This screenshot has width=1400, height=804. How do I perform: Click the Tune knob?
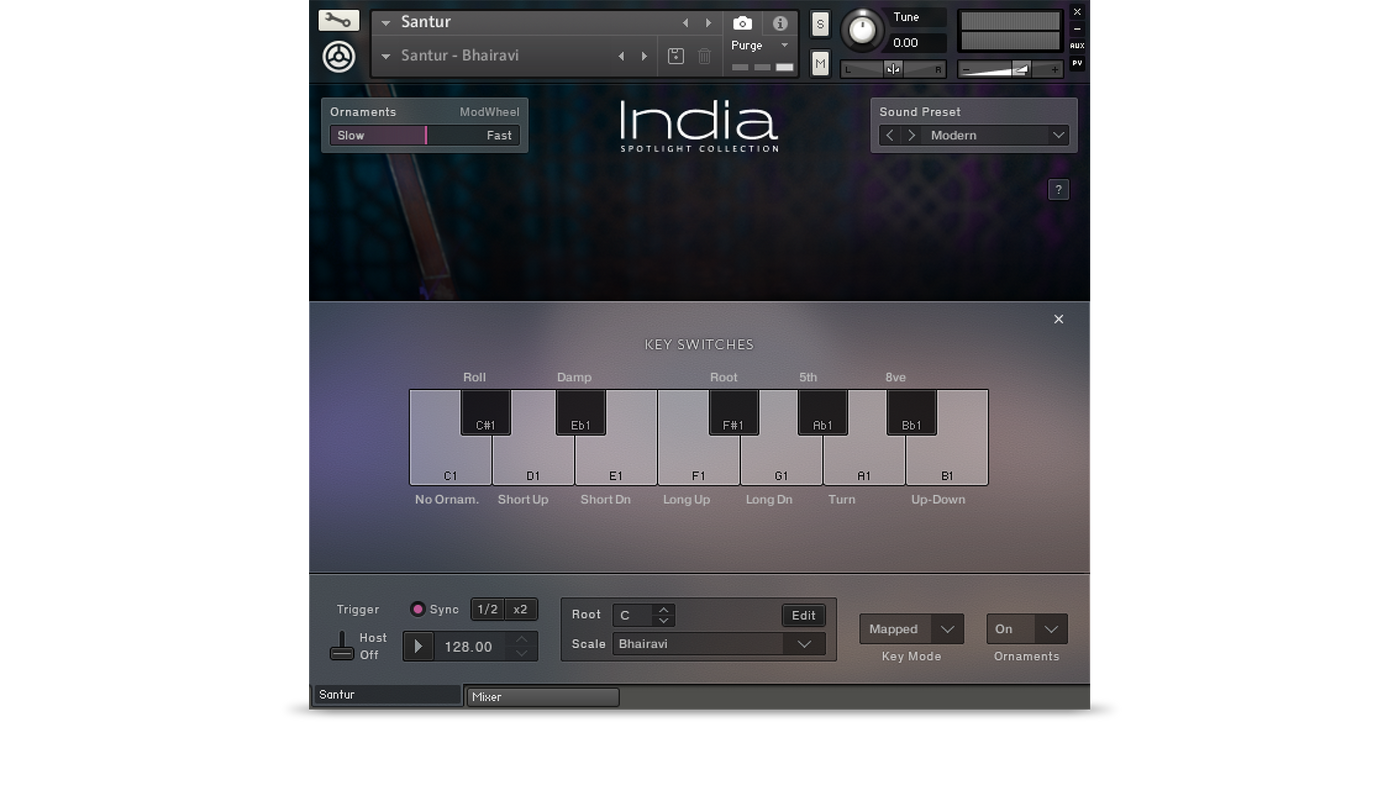861,30
